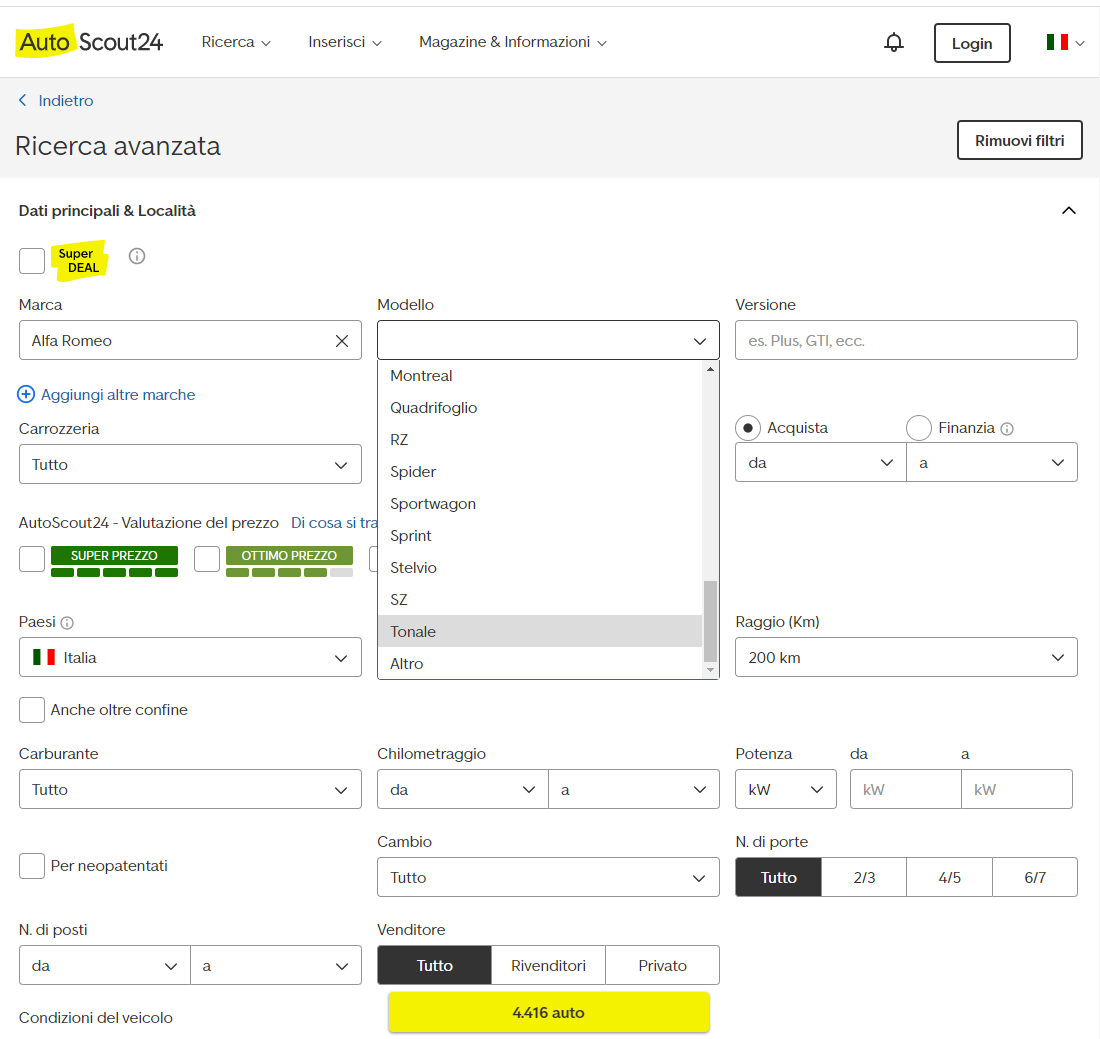
Task: Click the Super Deal info icon
Action: [137, 256]
